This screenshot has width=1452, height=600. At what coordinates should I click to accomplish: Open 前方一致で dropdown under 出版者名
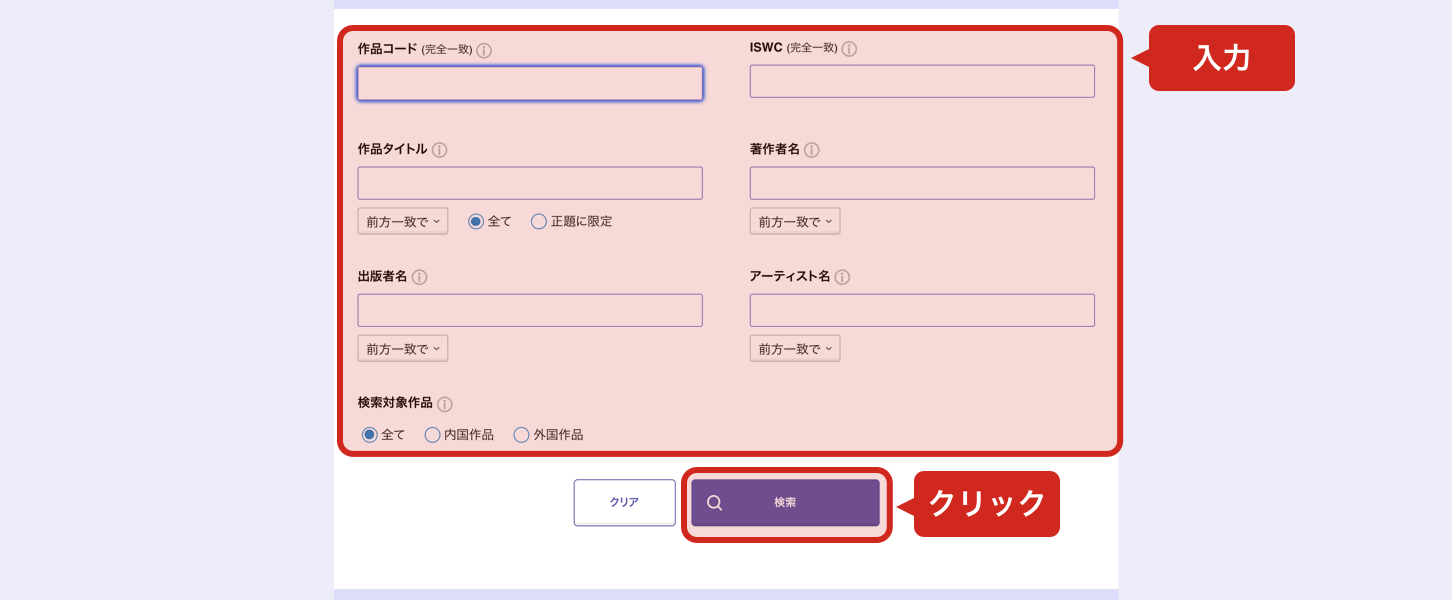click(x=403, y=348)
